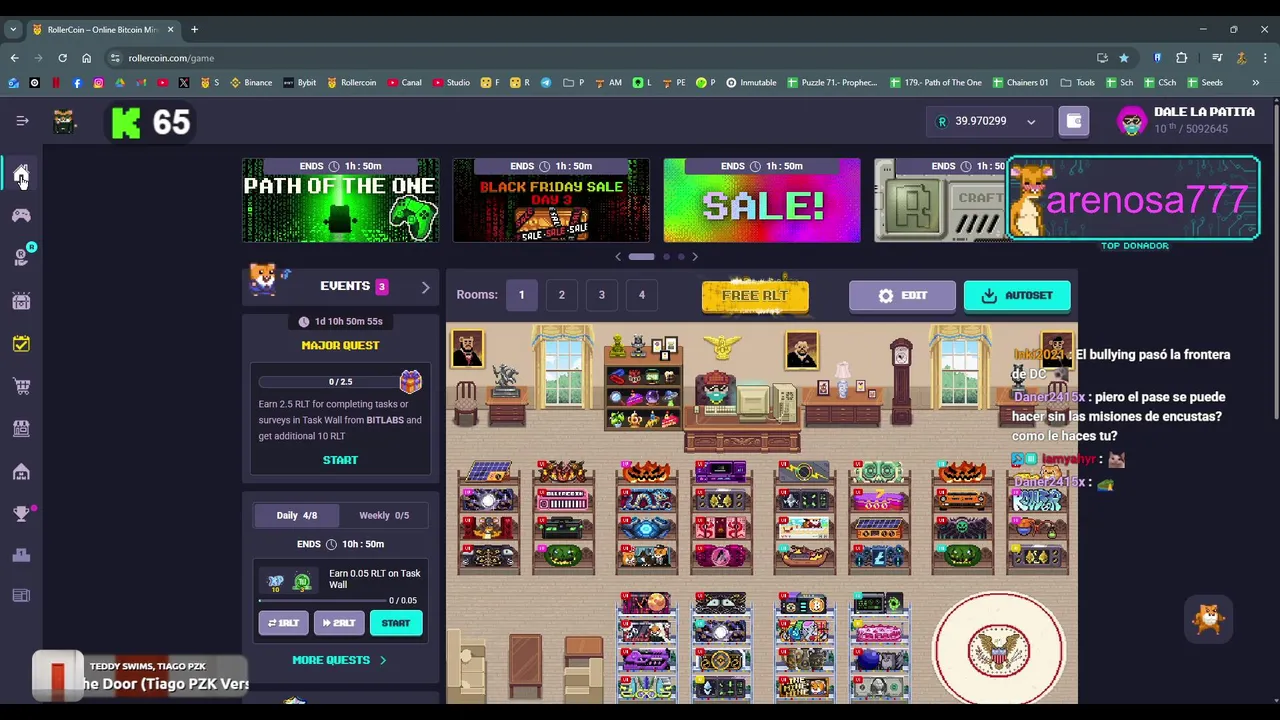This screenshot has width=1280, height=720.
Task: Open the Binance bookmark
Action: [x=251, y=83]
